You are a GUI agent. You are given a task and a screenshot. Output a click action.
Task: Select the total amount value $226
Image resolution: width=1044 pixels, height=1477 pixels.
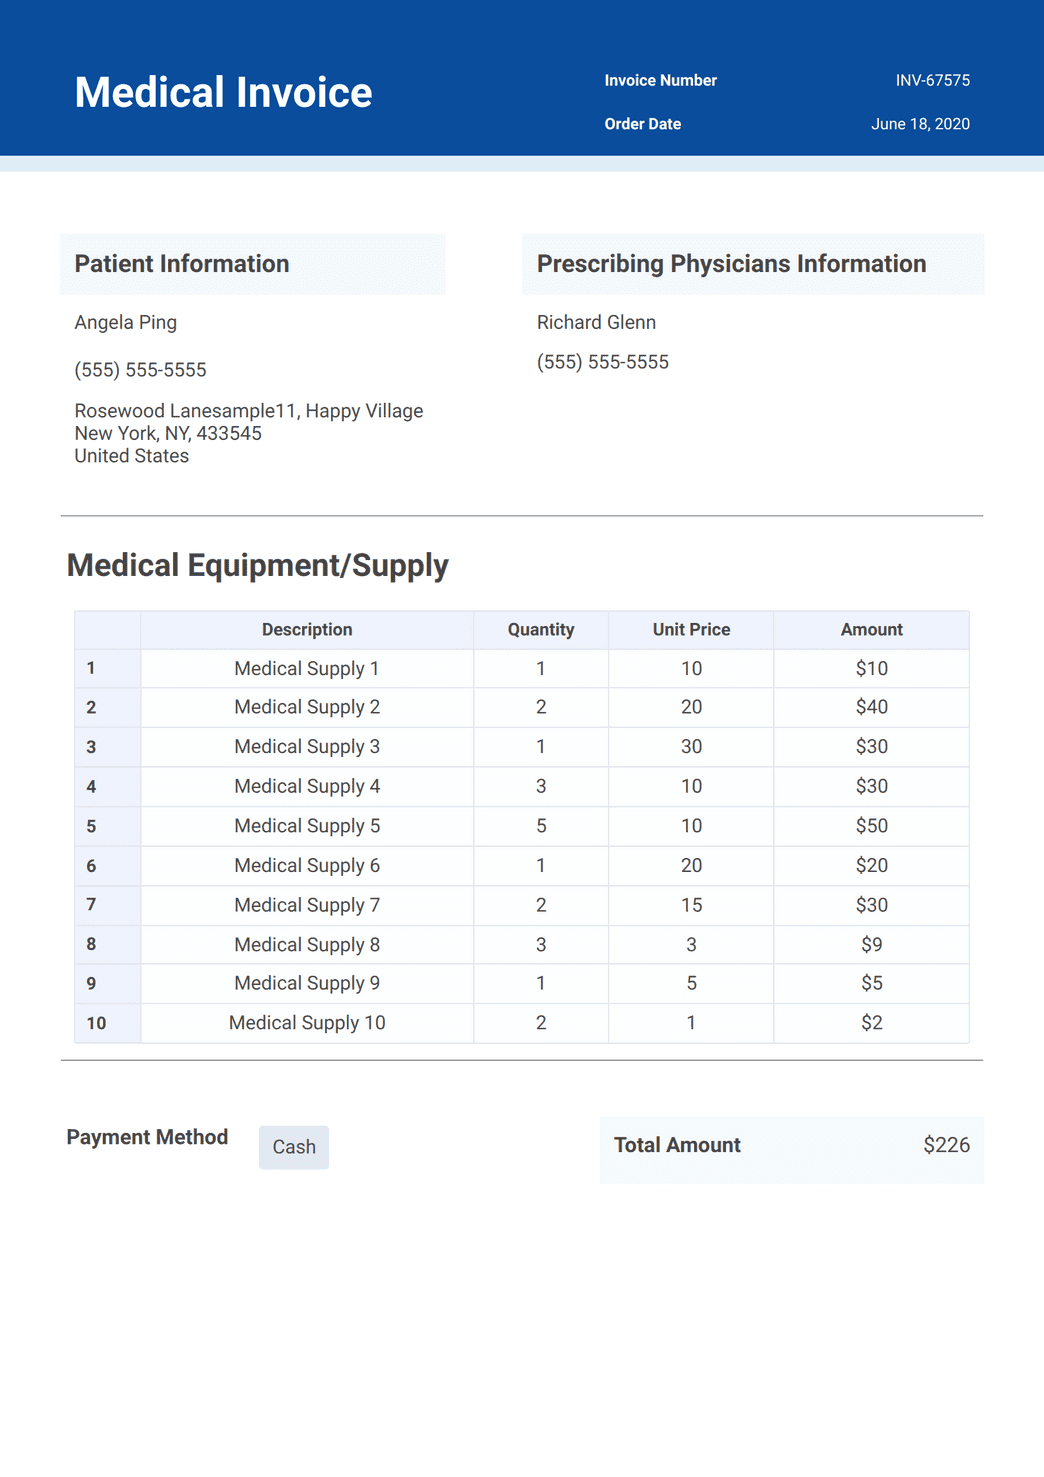coord(946,1145)
